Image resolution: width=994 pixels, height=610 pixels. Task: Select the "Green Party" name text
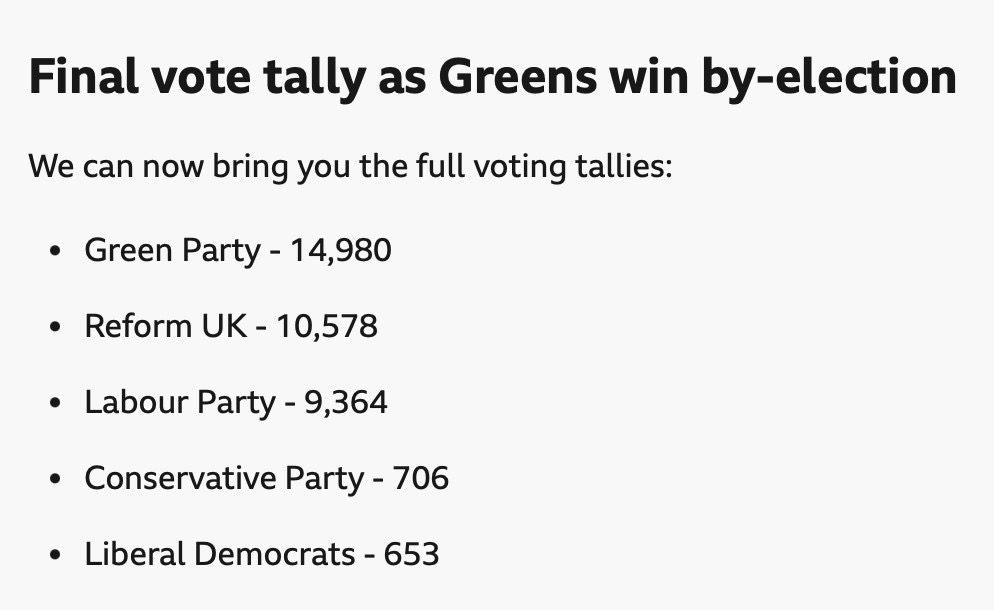172,250
